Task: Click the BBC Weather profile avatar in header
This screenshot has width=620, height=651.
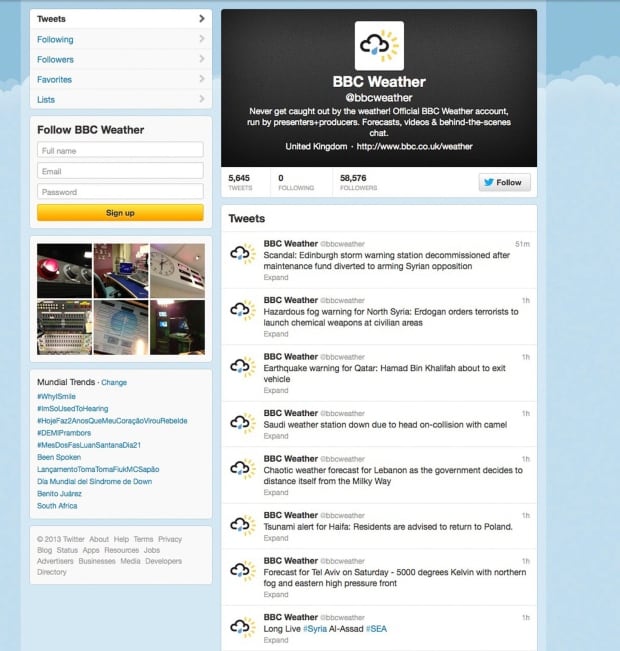Action: point(379,46)
